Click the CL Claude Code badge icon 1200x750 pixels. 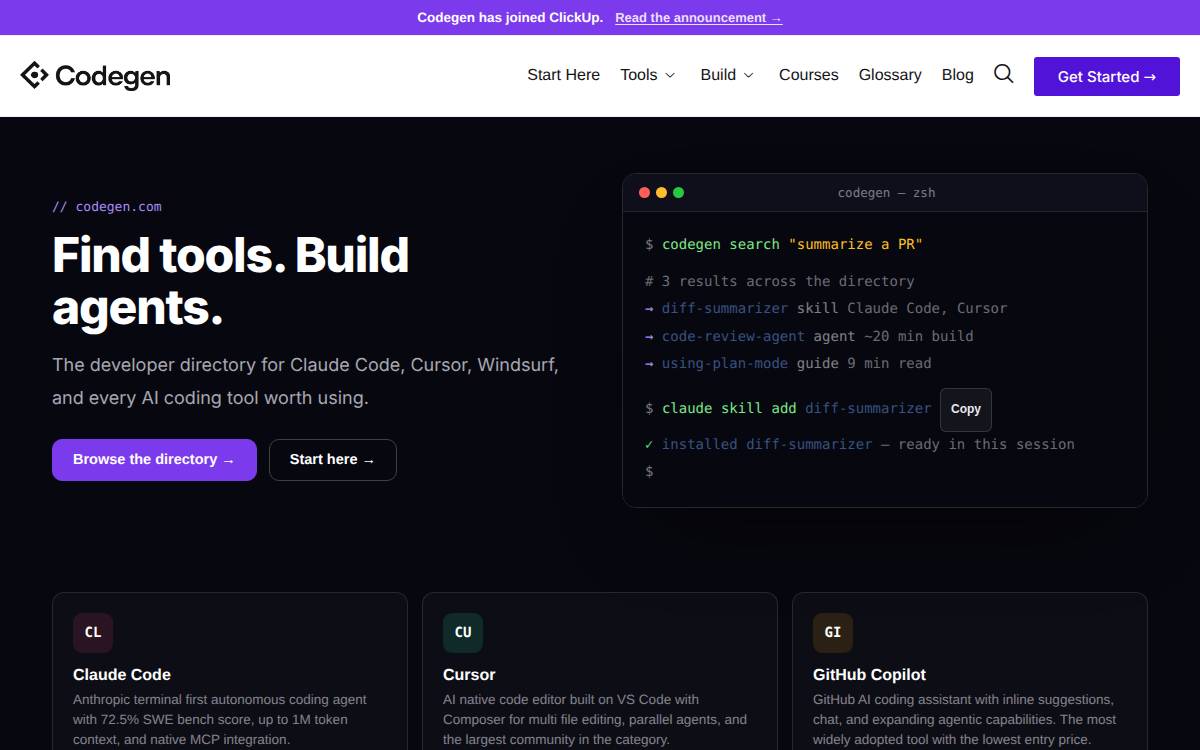coord(93,632)
